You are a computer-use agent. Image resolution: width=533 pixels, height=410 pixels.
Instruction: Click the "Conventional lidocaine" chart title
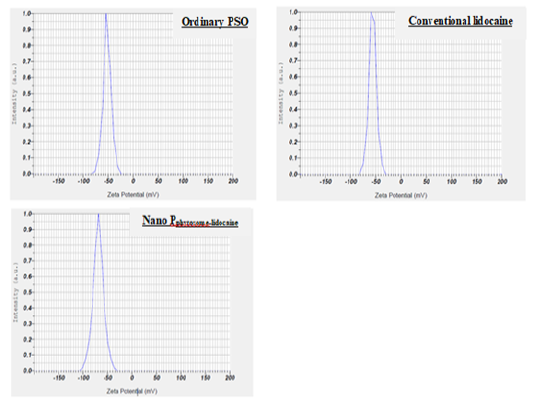[460, 21]
